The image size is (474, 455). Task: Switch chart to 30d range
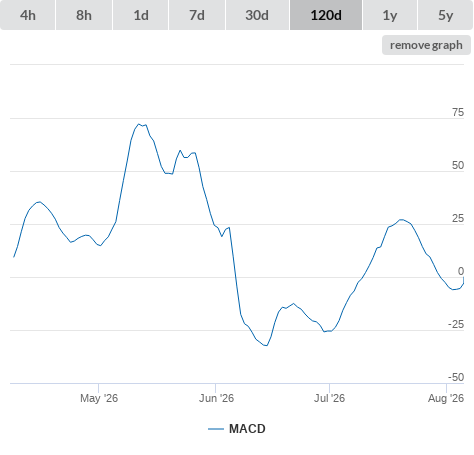coord(257,15)
